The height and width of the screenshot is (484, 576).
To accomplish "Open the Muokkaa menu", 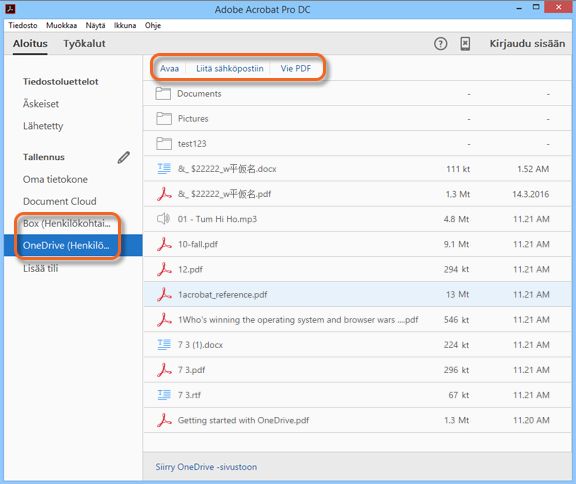I will tap(61, 25).
